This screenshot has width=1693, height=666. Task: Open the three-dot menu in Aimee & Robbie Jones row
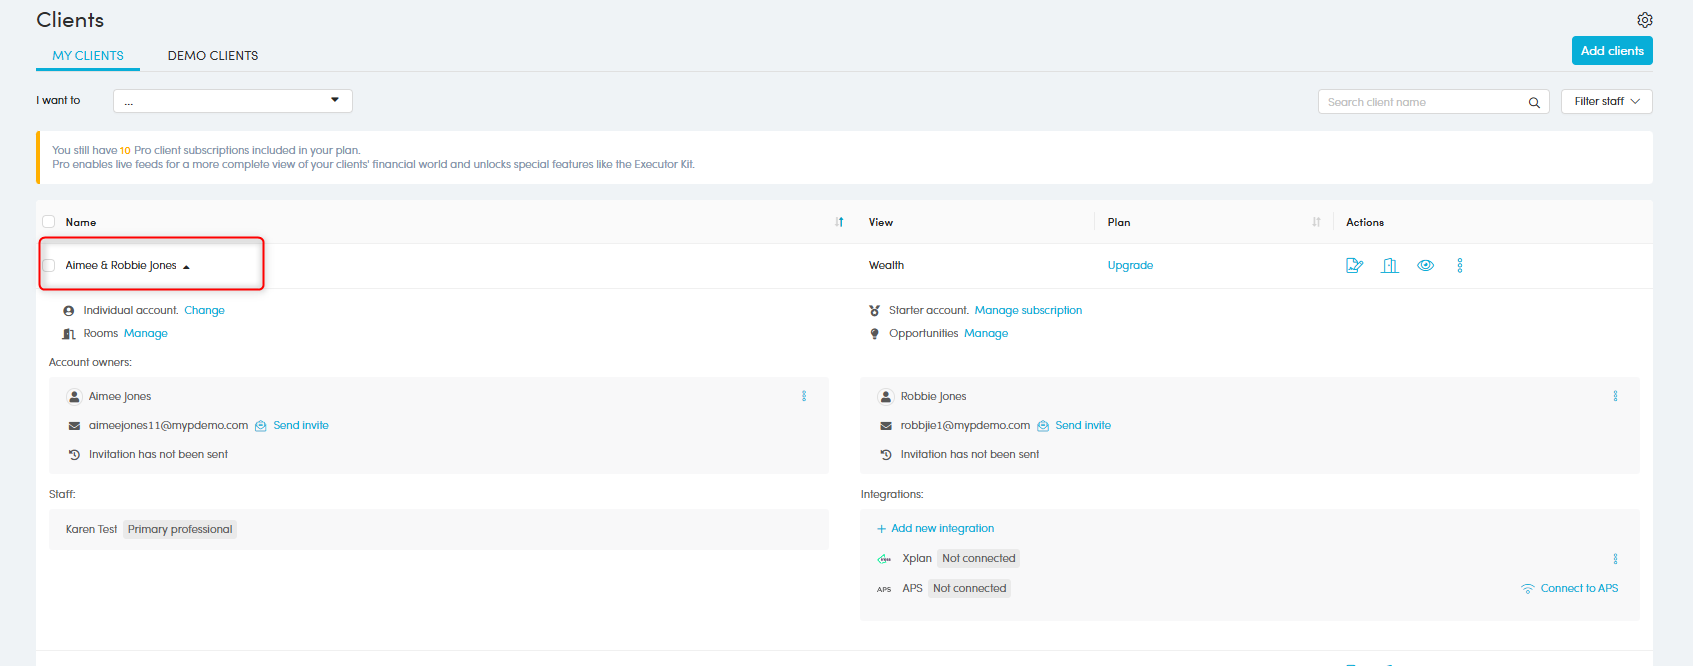pyautogui.click(x=1460, y=265)
